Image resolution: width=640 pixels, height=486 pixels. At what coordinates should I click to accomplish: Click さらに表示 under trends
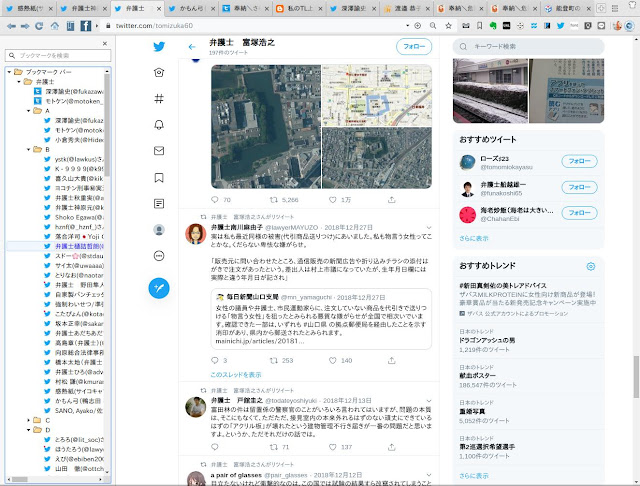(x=473, y=476)
